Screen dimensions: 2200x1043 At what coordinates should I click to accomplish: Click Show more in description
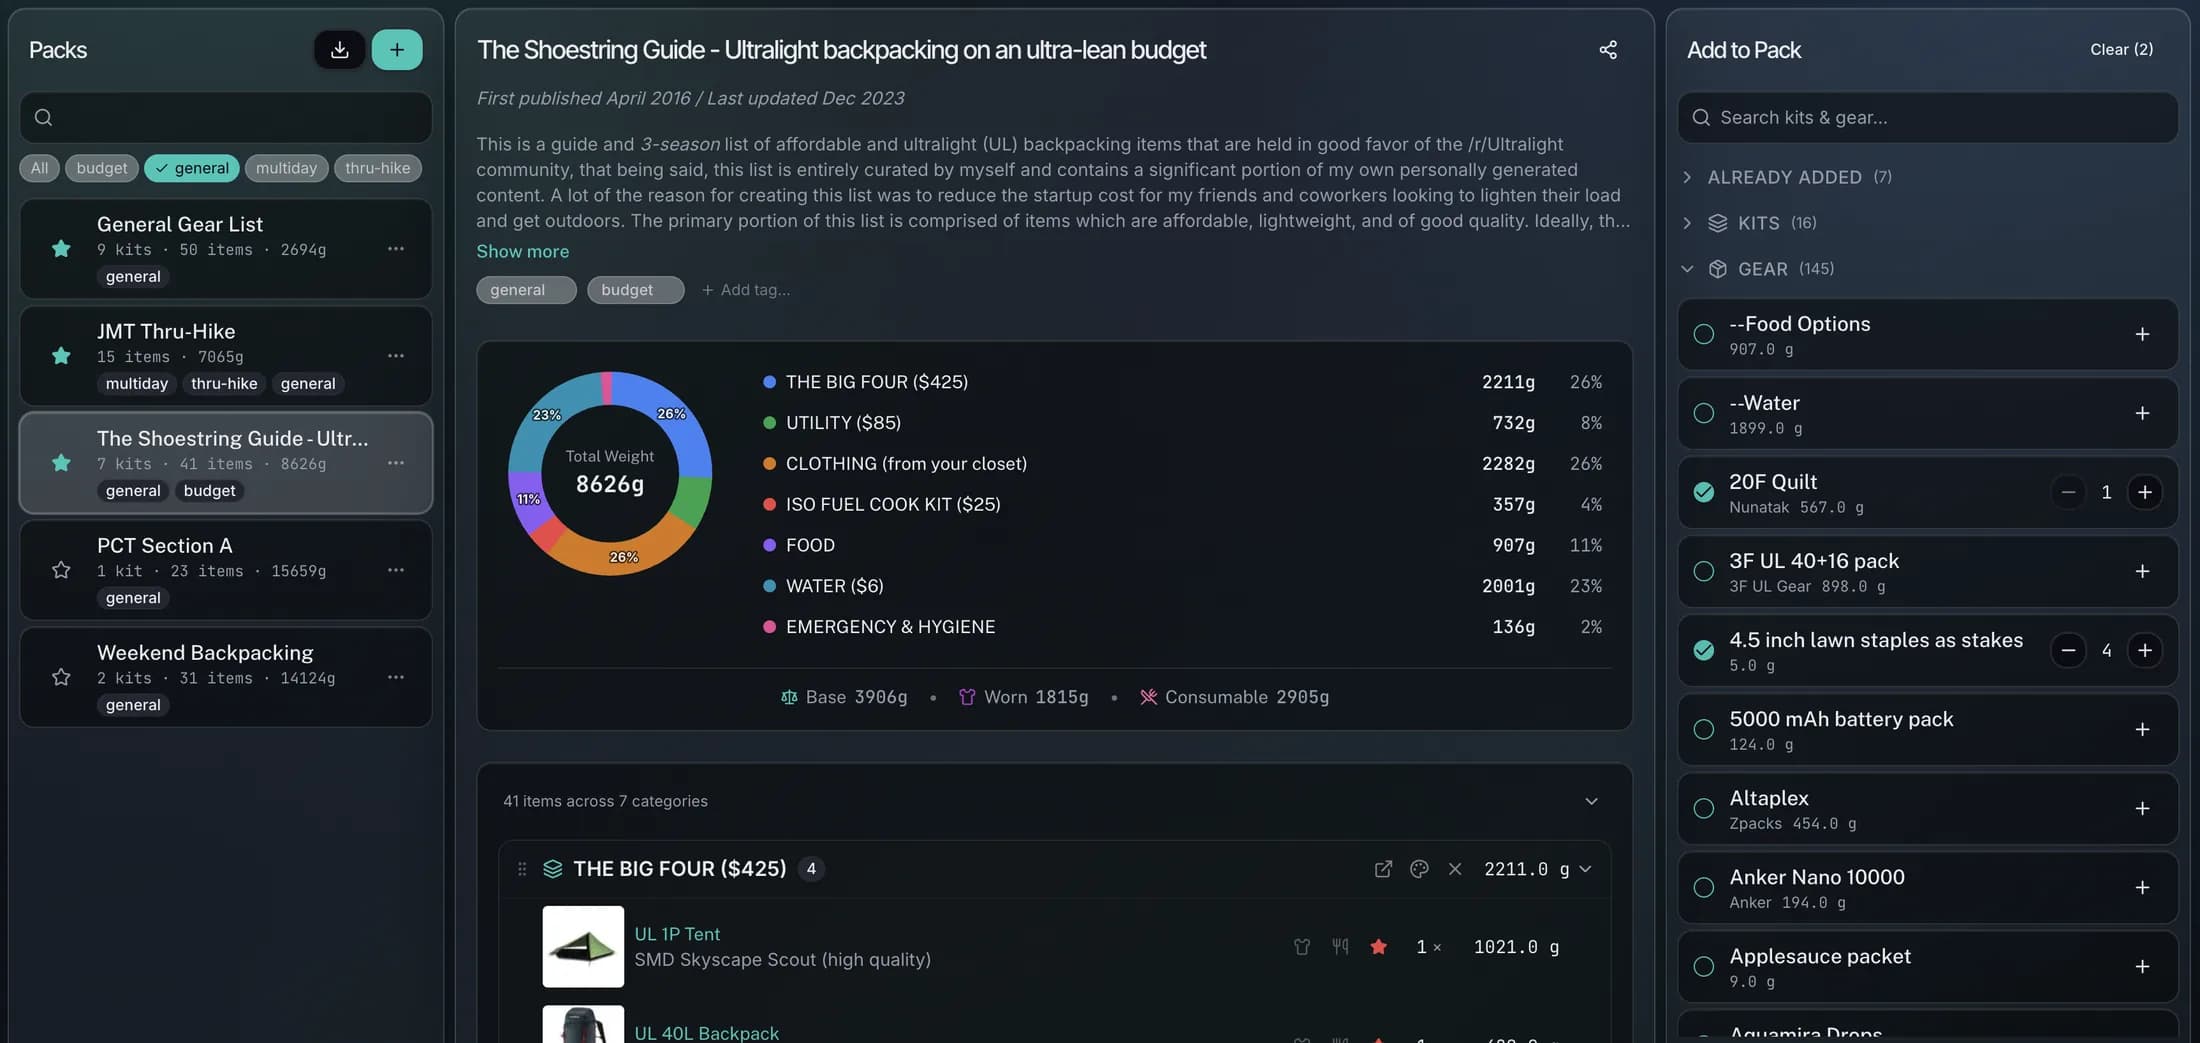click(x=522, y=251)
